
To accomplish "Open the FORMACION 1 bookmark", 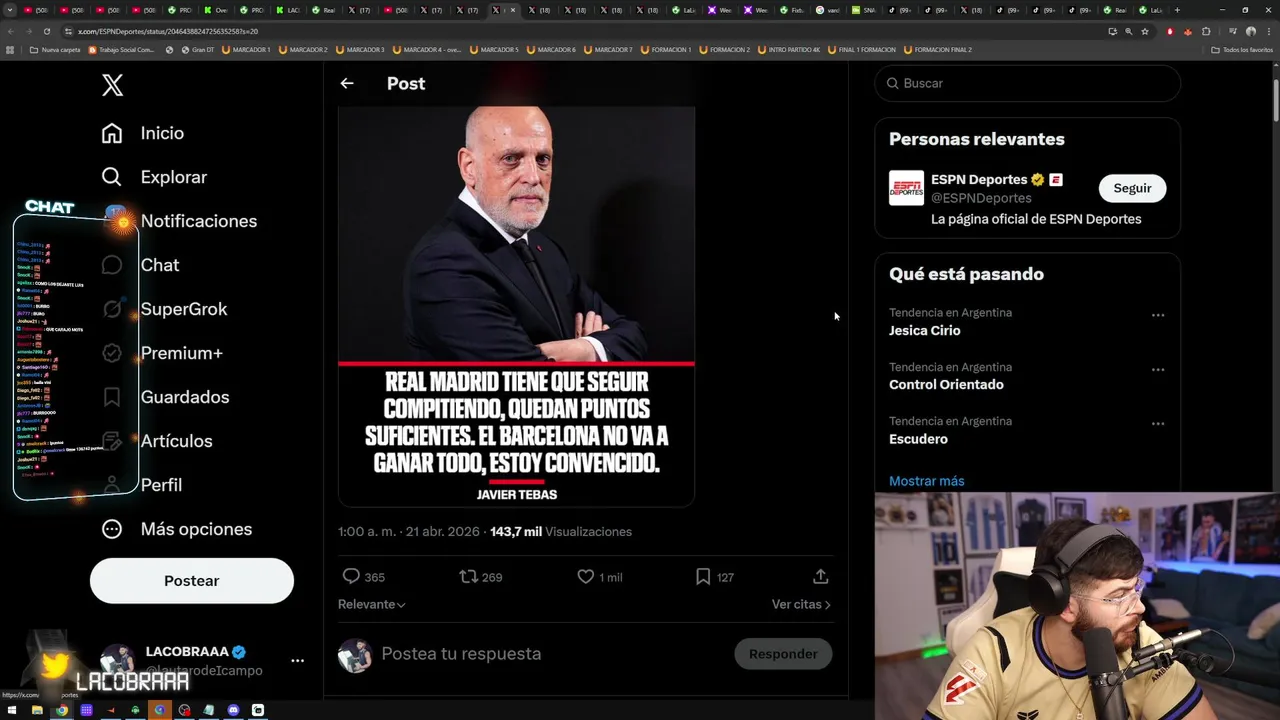I will [x=666, y=49].
